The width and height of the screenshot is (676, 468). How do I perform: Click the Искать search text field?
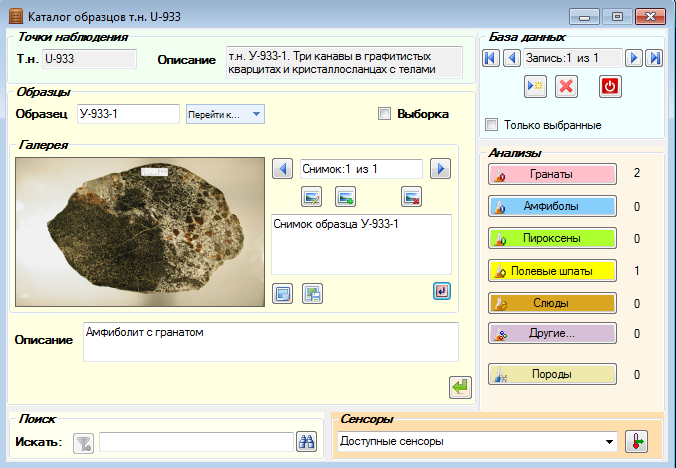point(197,442)
